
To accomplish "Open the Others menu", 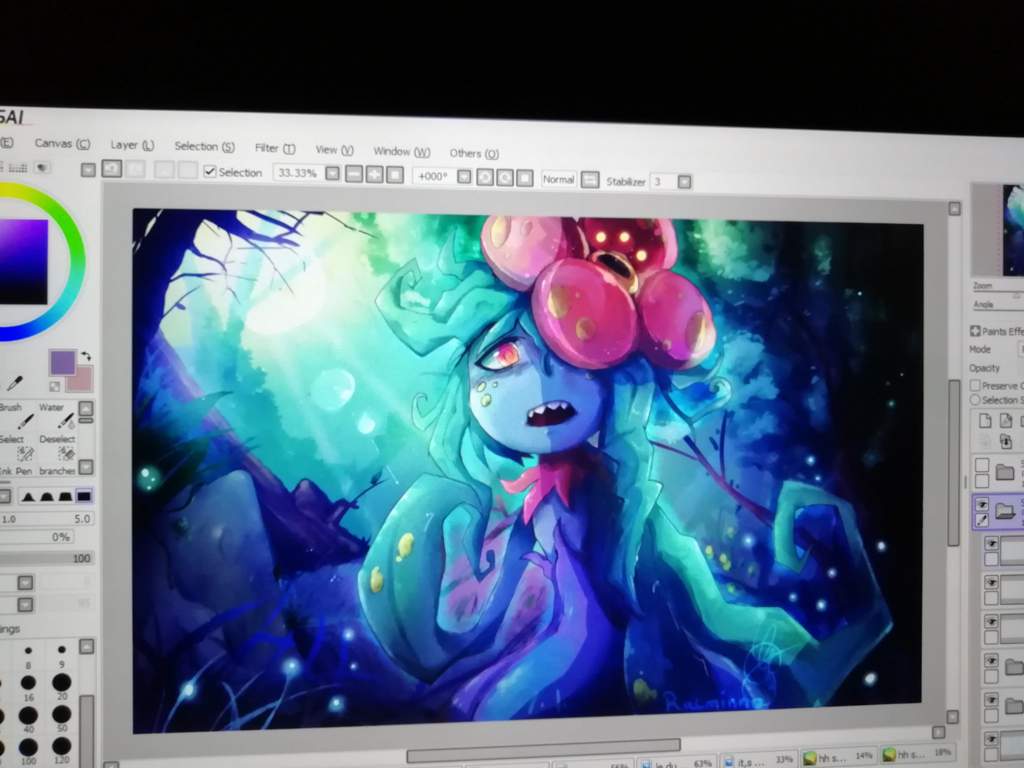I will click(x=474, y=153).
